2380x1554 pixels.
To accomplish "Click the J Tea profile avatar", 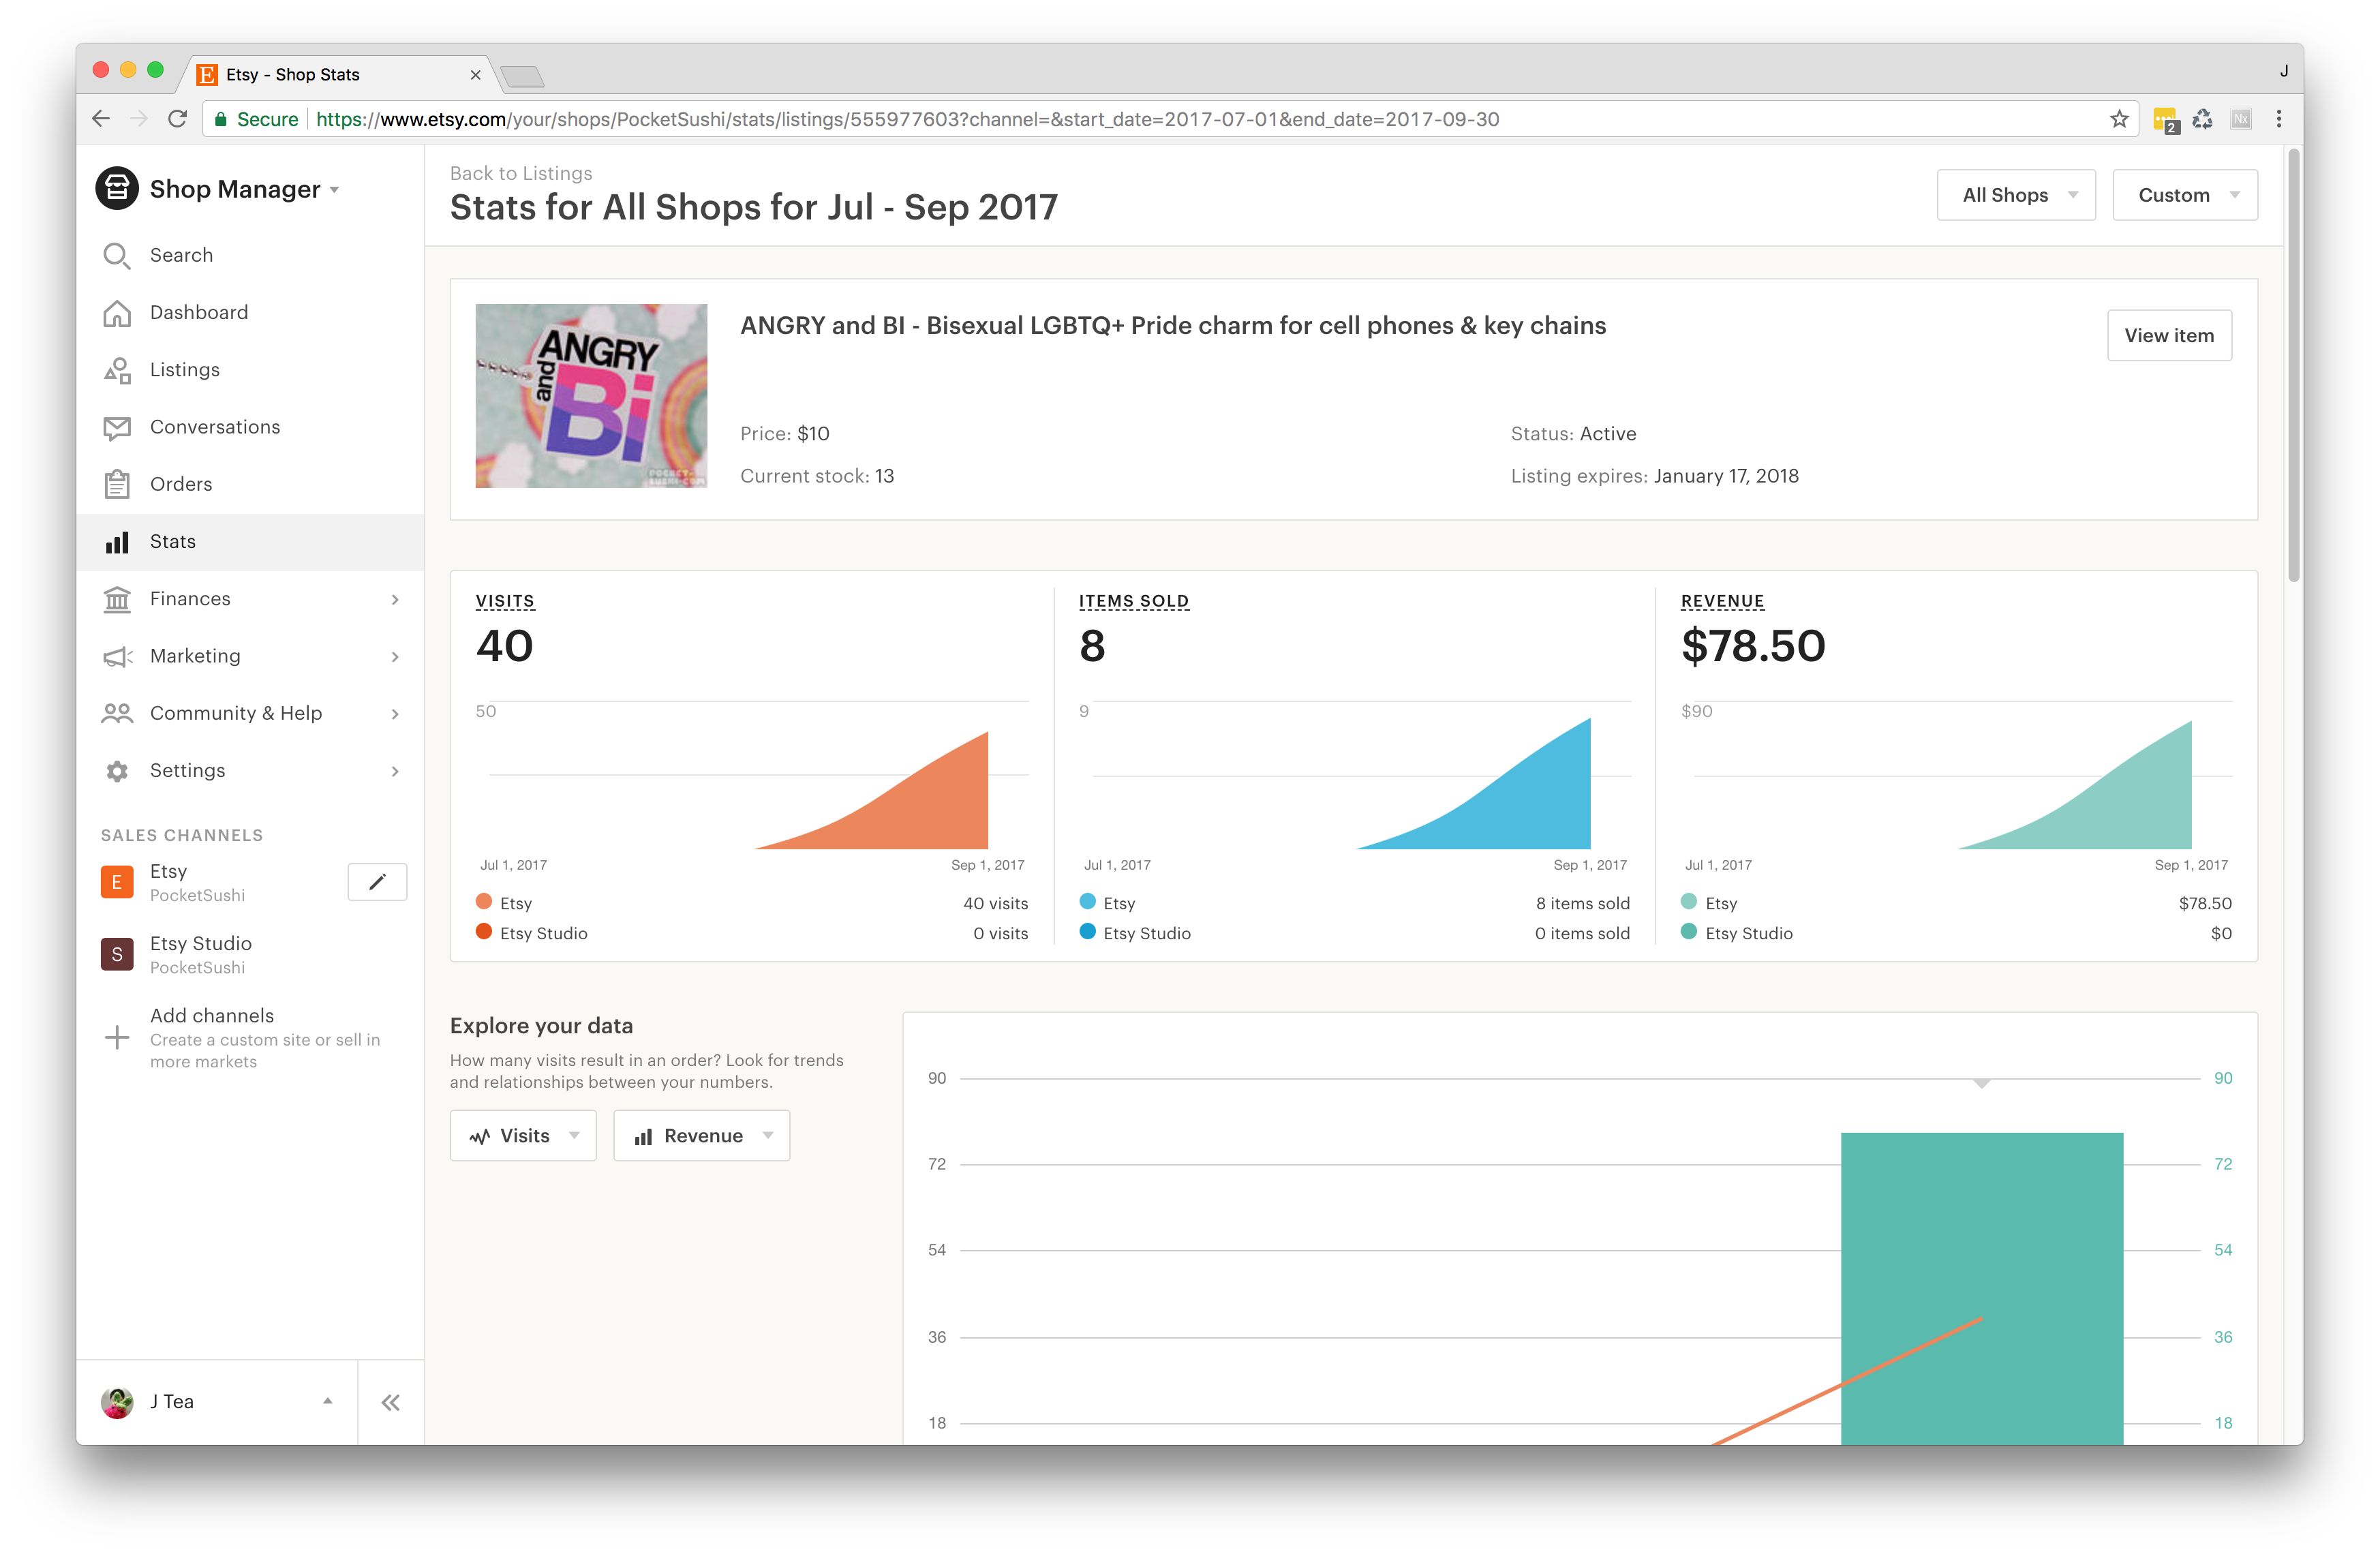I will point(117,1402).
